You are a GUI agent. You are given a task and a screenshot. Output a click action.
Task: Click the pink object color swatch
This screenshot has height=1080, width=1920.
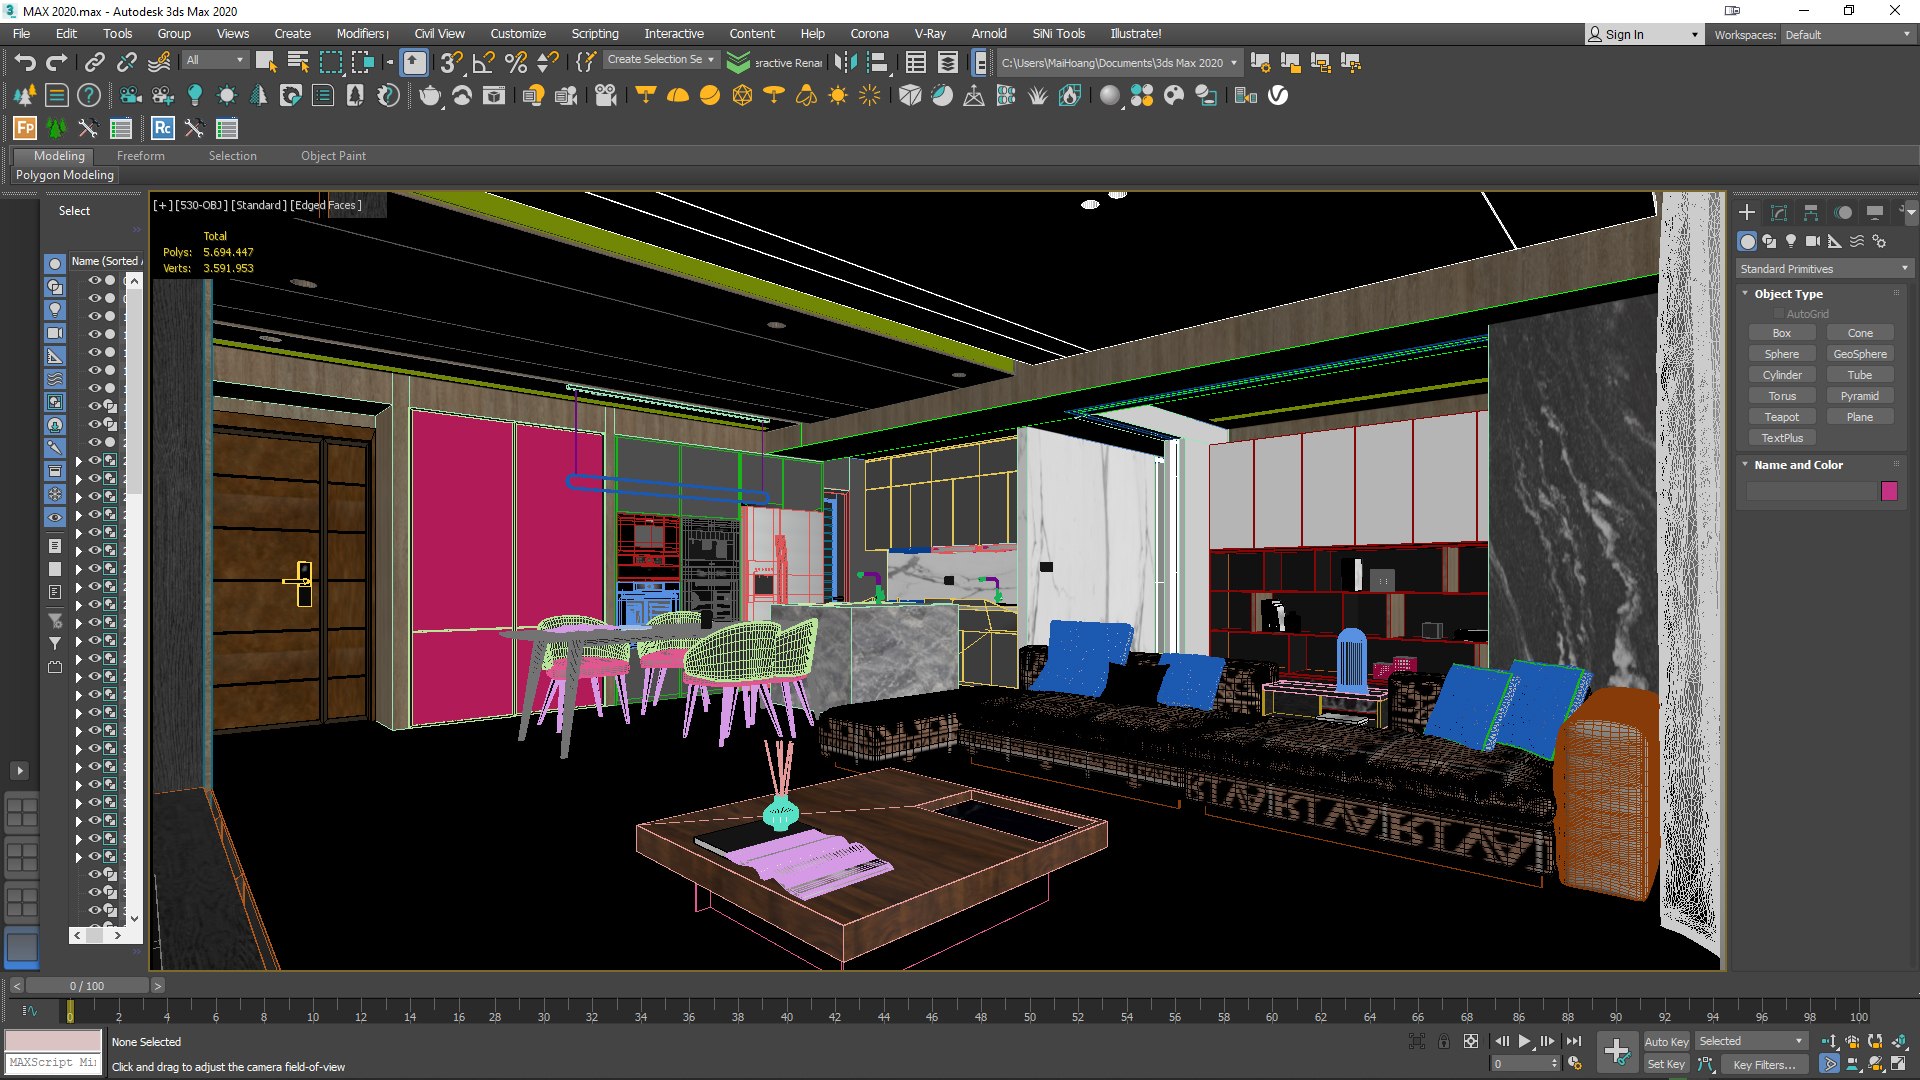[1889, 490]
